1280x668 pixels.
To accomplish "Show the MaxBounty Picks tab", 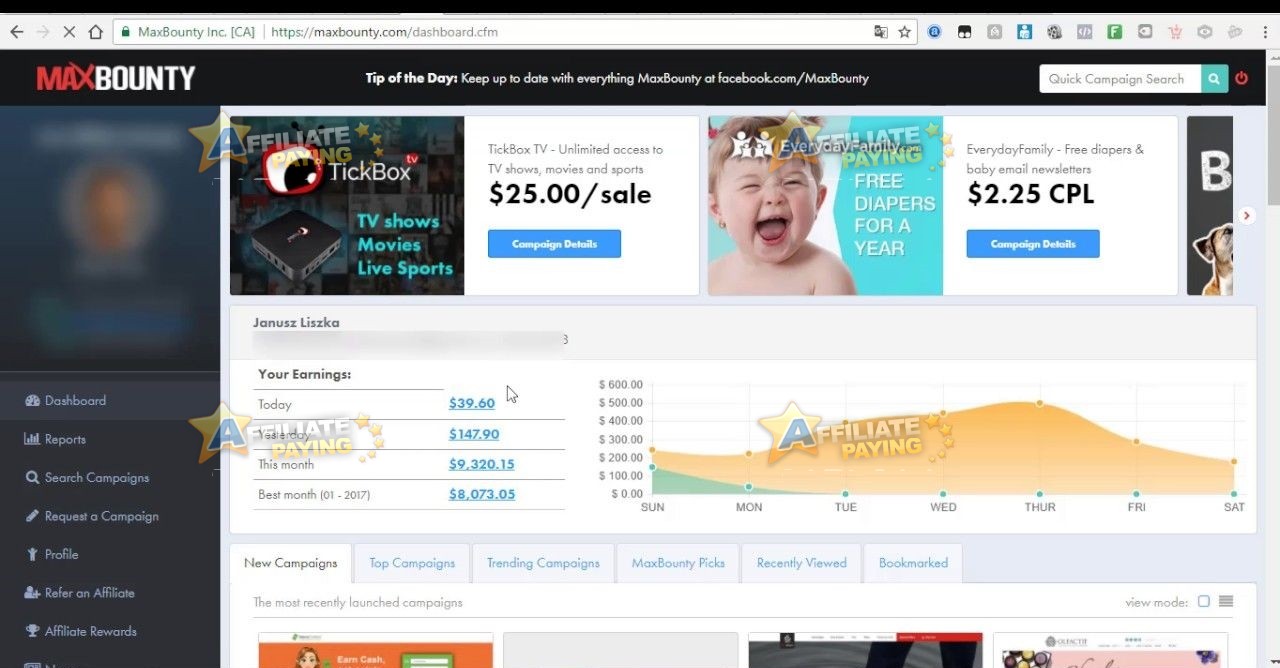I will point(678,563).
